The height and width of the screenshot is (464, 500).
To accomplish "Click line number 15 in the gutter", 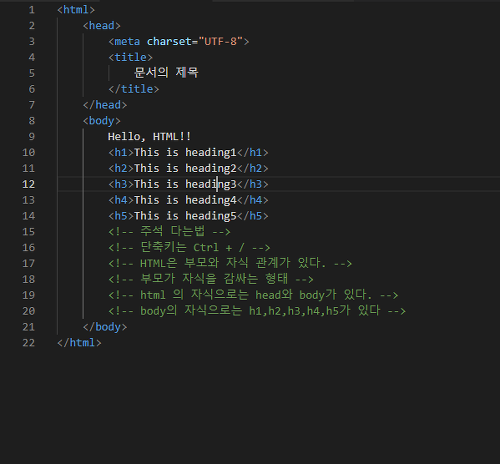I will [x=29, y=232].
